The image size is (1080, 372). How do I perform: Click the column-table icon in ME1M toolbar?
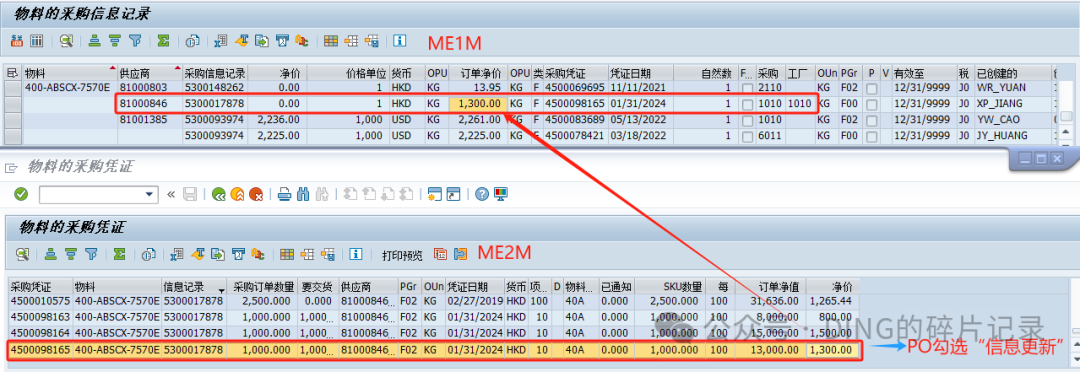[x=36, y=41]
